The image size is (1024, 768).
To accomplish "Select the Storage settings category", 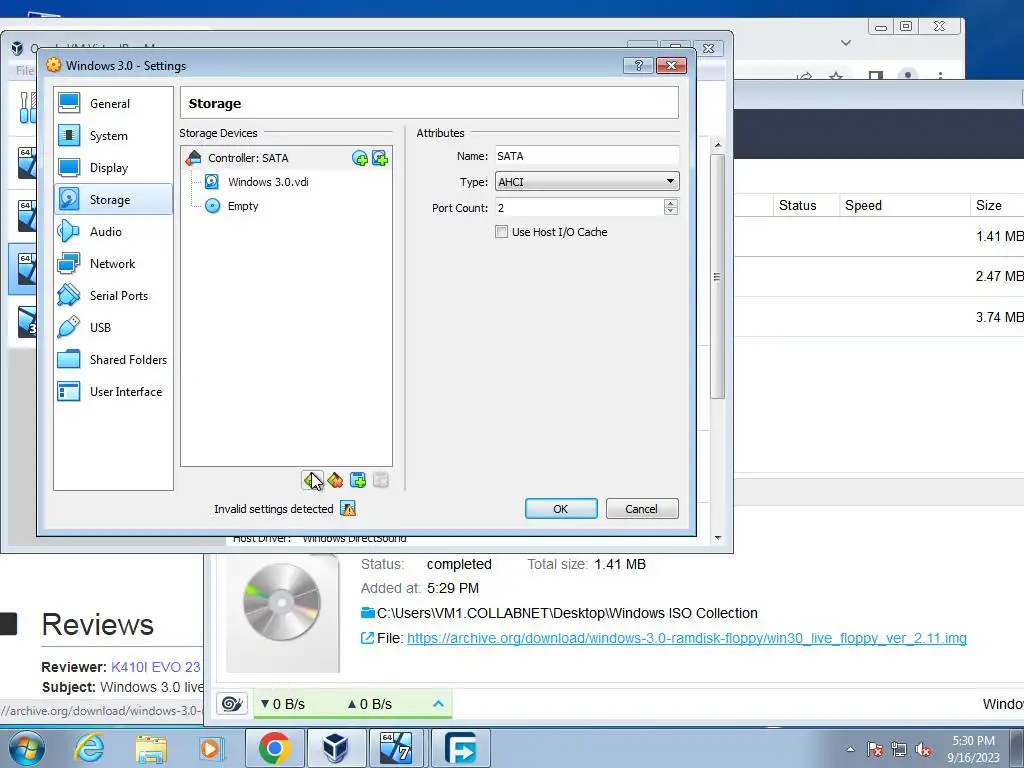I will pyautogui.click(x=113, y=199).
